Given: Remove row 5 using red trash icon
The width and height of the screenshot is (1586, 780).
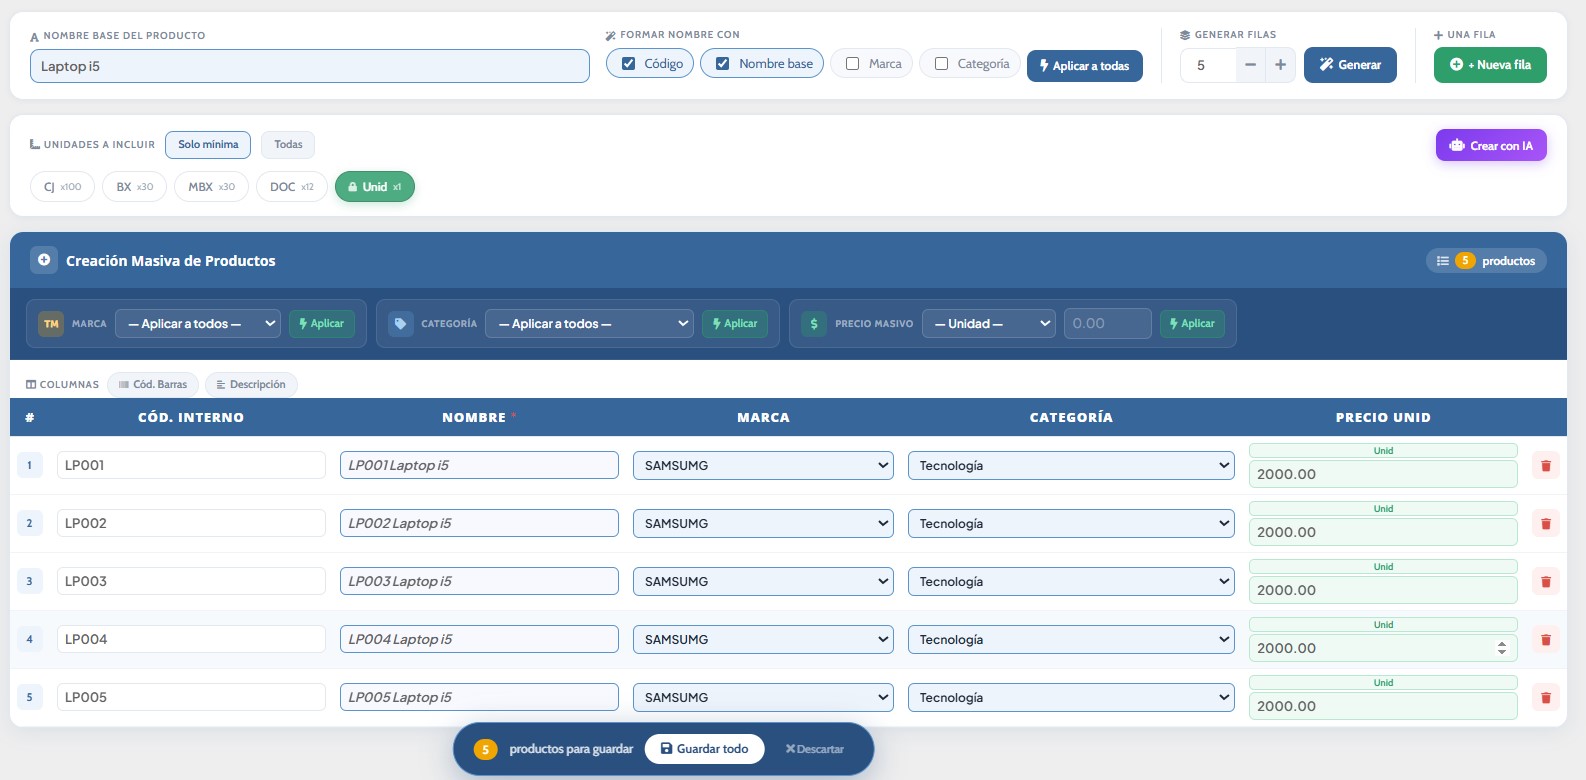Looking at the screenshot, I should pyautogui.click(x=1545, y=698).
